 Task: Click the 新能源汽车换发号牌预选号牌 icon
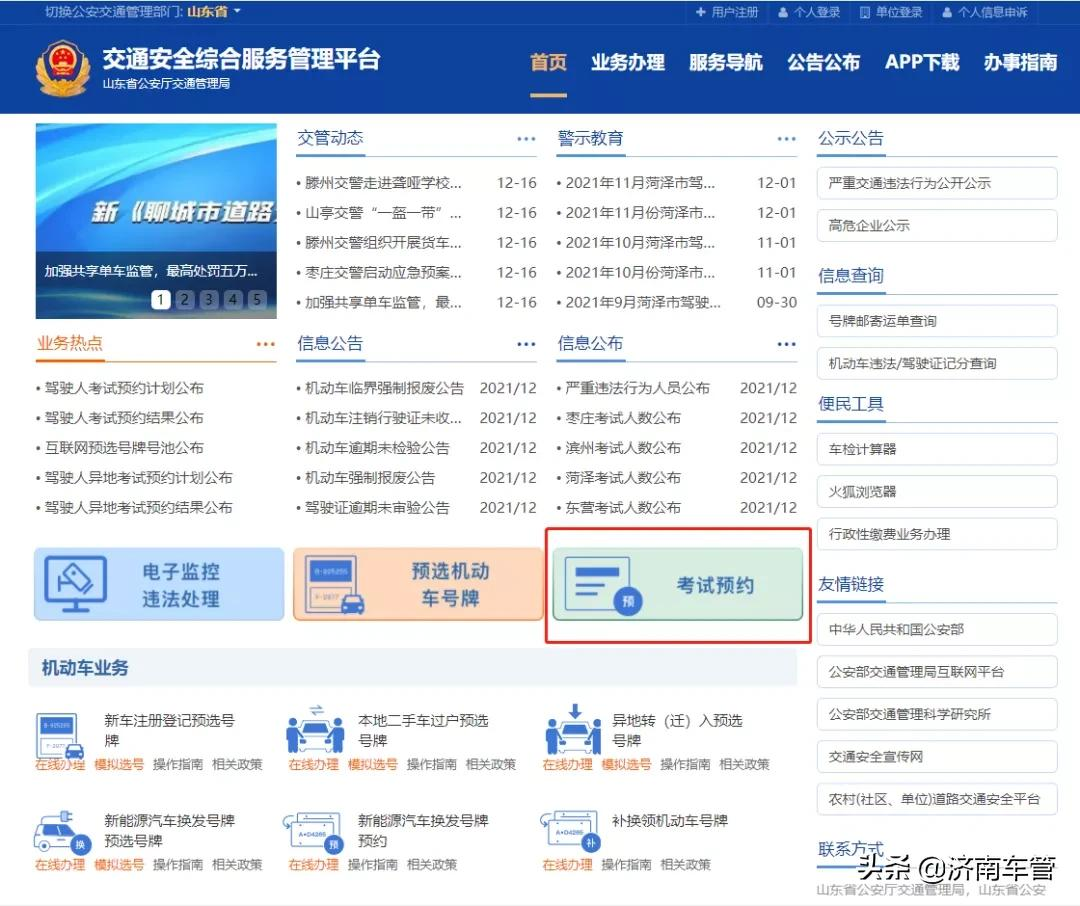pos(57,833)
